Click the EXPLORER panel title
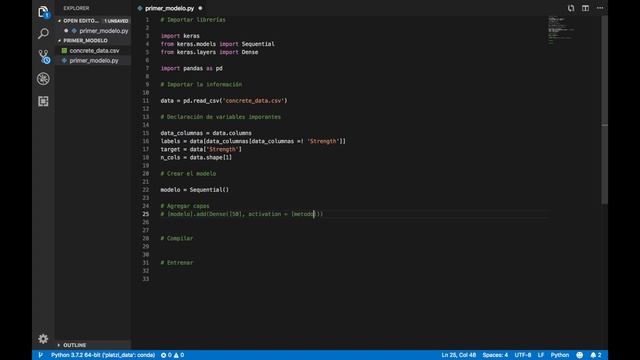Screen dimensions: 640x360 pyautogui.click(x=76, y=8)
